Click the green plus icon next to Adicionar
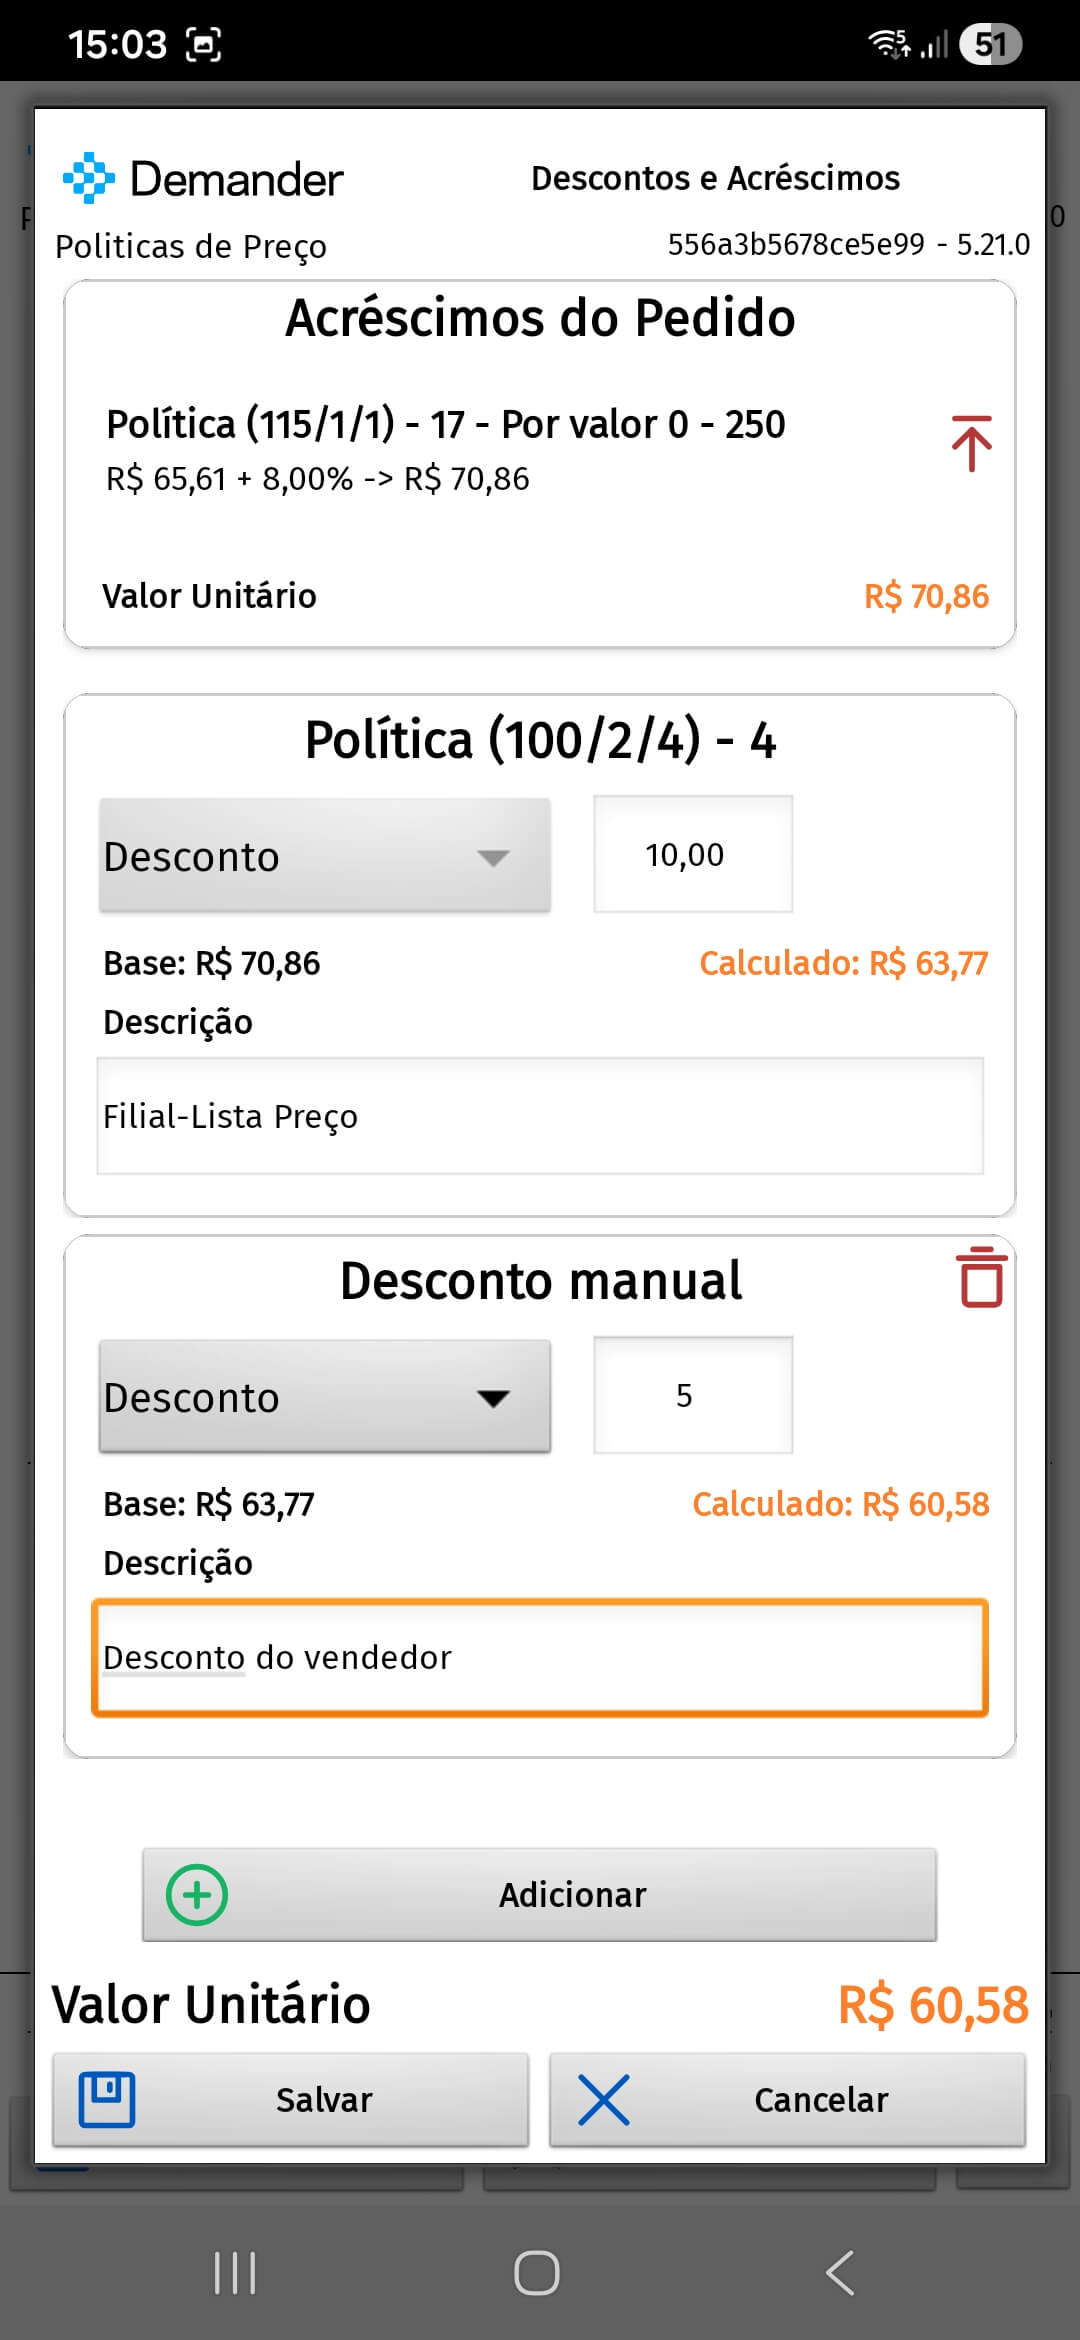The width and height of the screenshot is (1080, 2340). 197,1892
